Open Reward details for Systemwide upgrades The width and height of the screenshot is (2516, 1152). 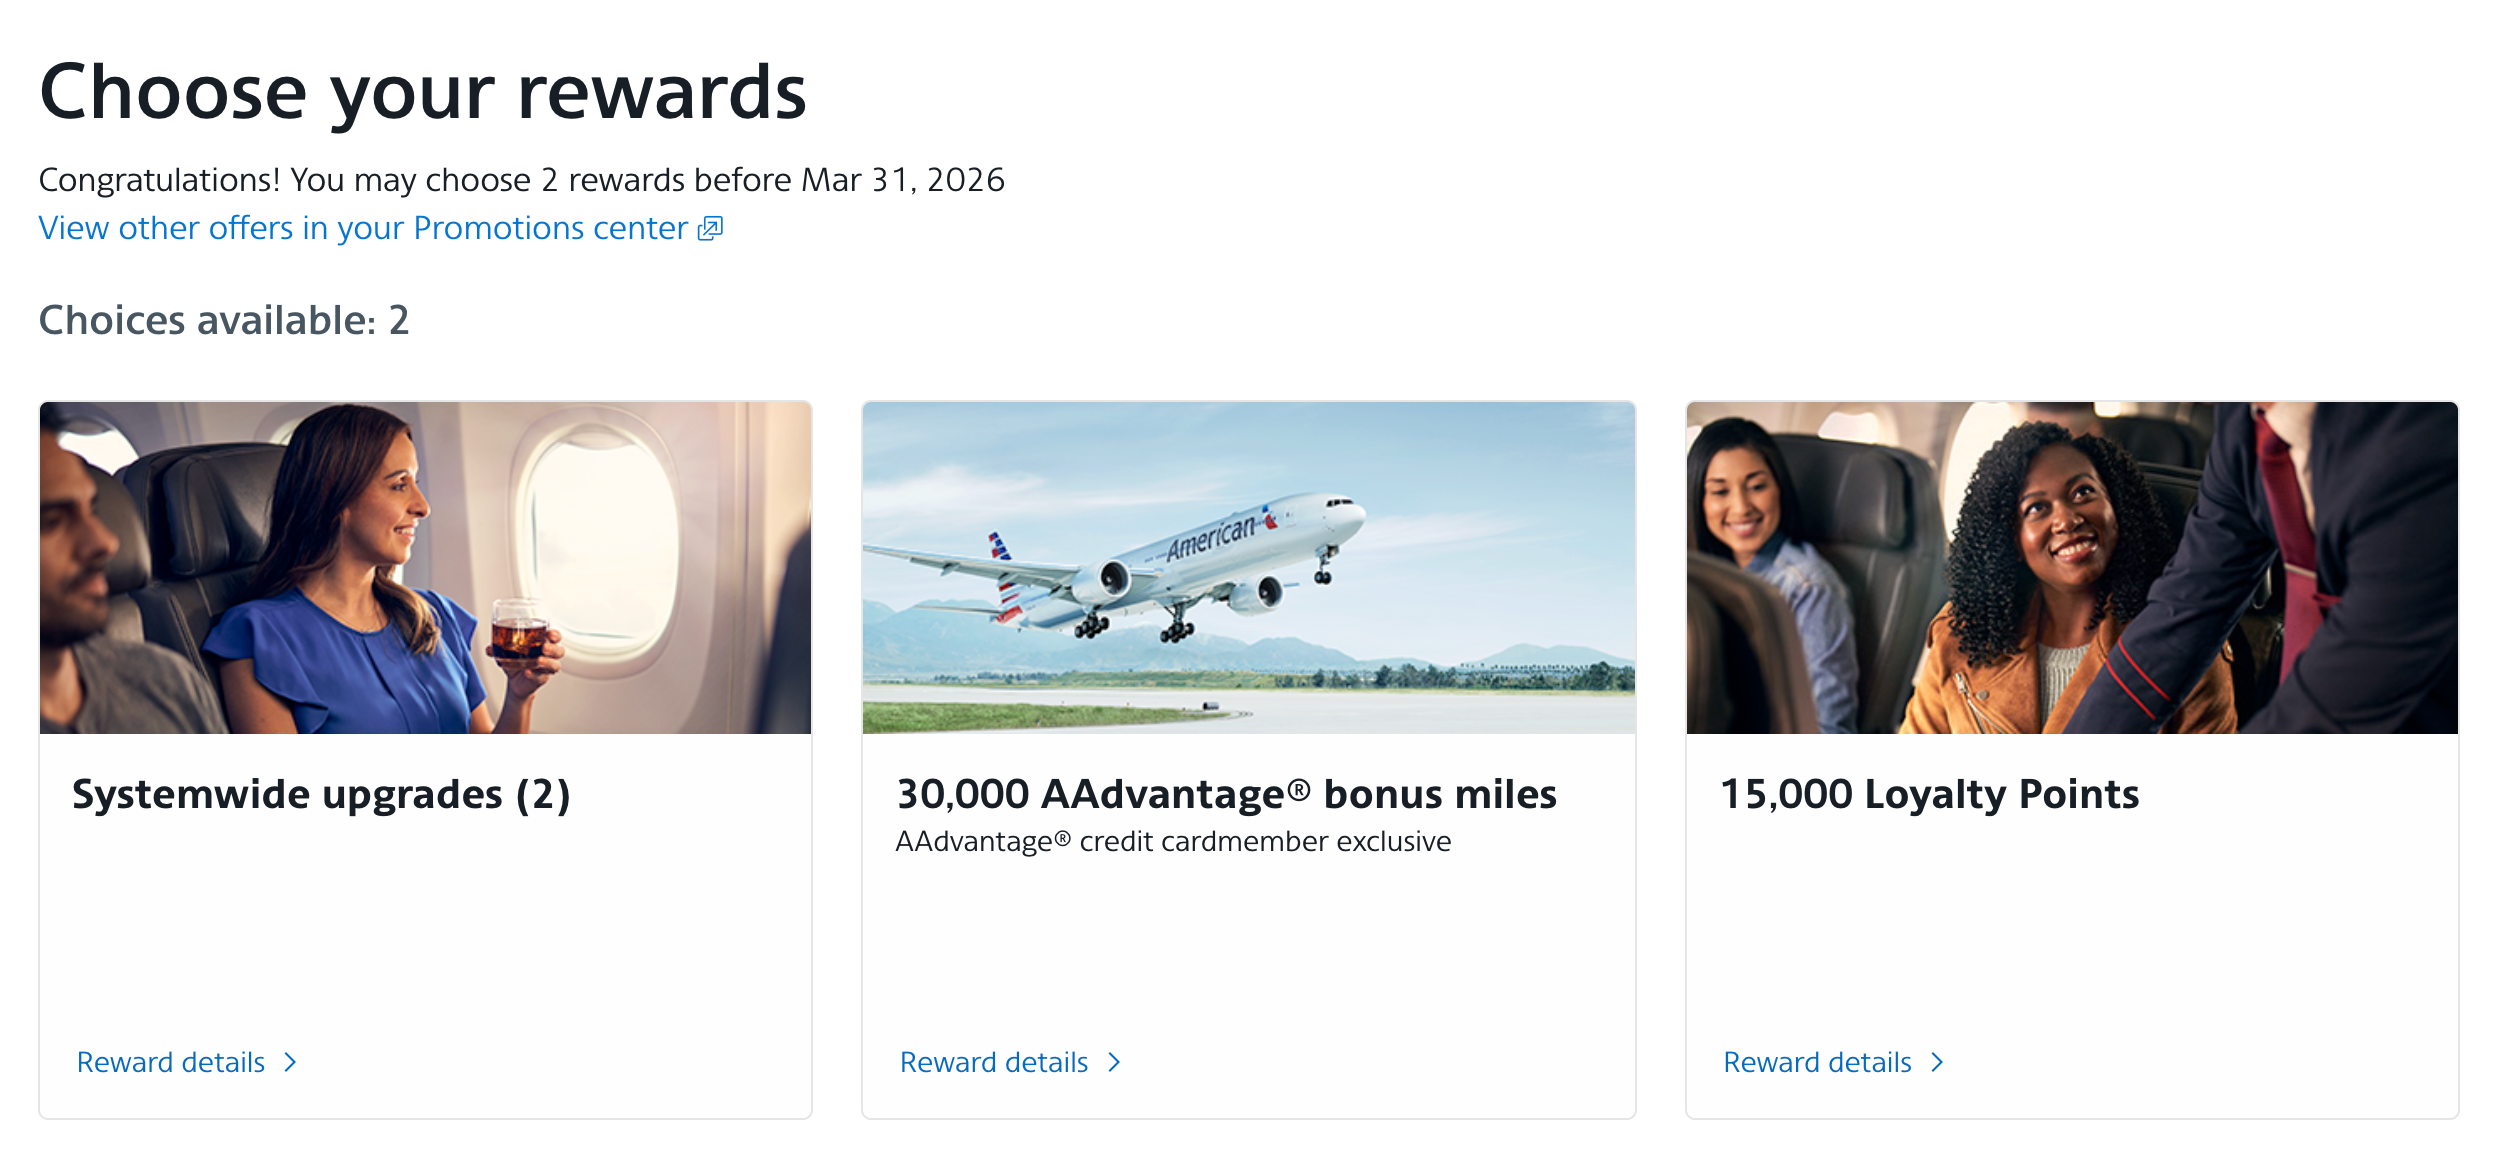(x=171, y=1062)
